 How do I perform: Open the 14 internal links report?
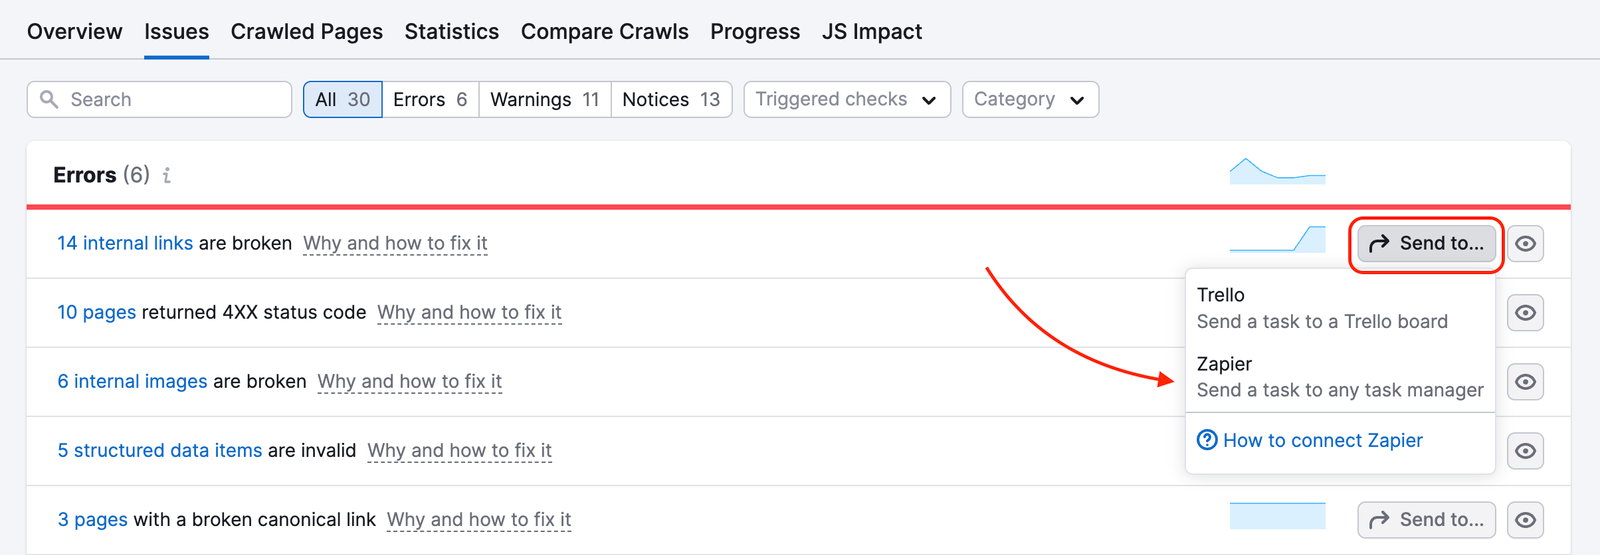[125, 243]
